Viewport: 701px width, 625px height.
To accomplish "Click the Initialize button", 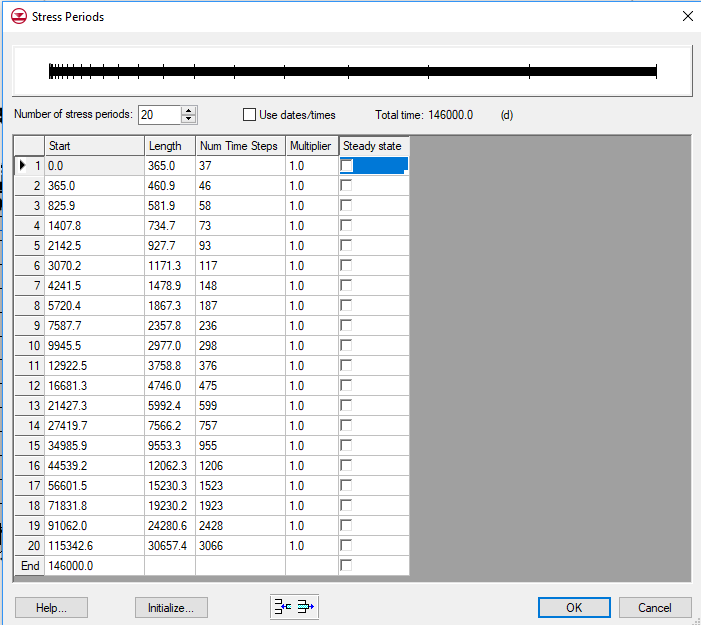I will (171, 608).
